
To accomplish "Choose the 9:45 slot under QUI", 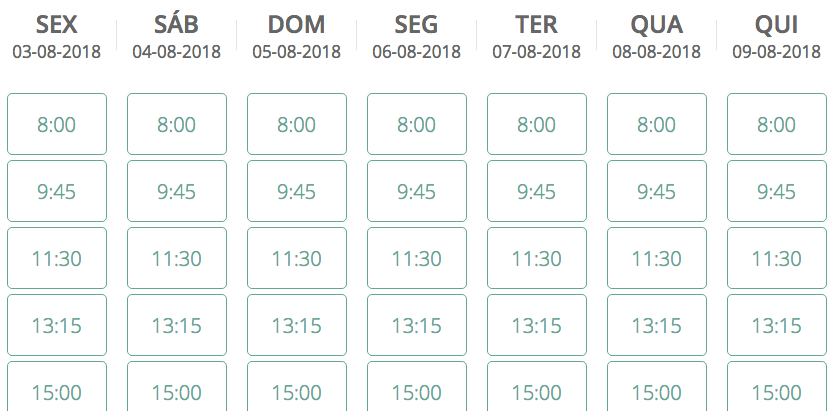I will point(777,191).
